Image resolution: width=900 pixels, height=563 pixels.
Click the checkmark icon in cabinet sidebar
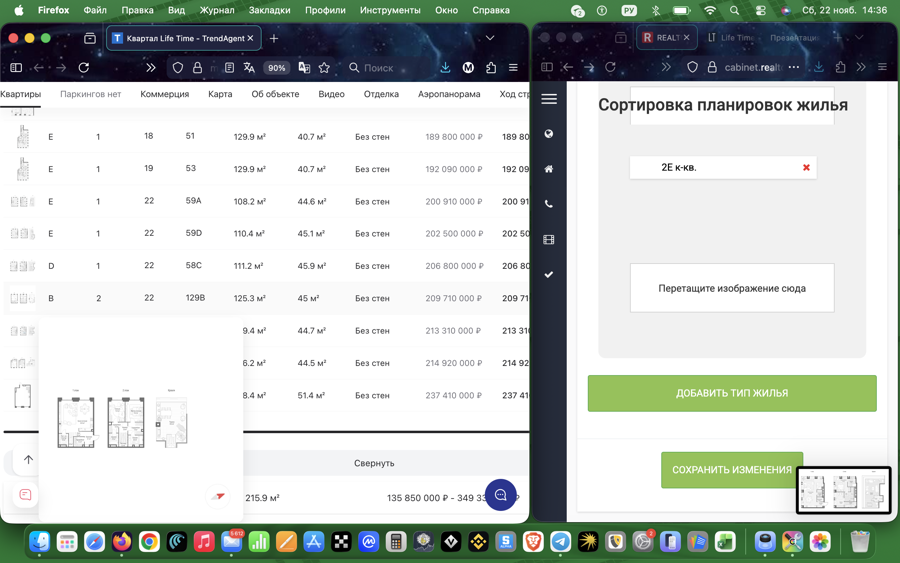(x=549, y=275)
